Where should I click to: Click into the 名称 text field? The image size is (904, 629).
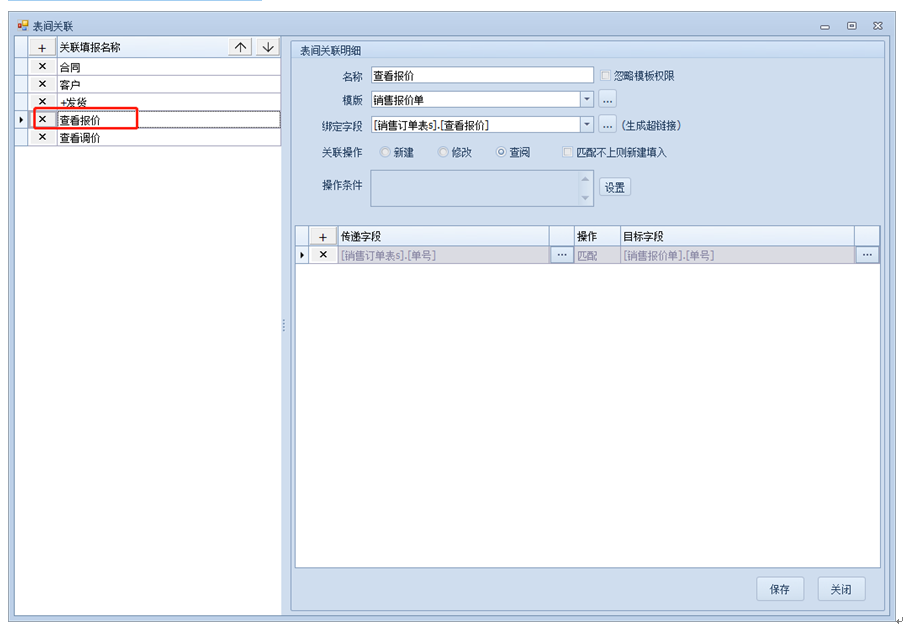click(481, 75)
